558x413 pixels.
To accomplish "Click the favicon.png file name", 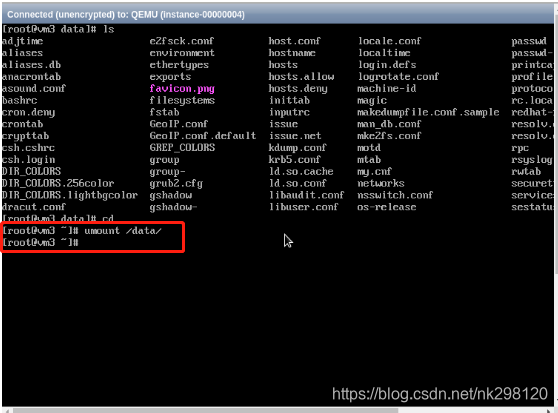I will (x=182, y=88).
